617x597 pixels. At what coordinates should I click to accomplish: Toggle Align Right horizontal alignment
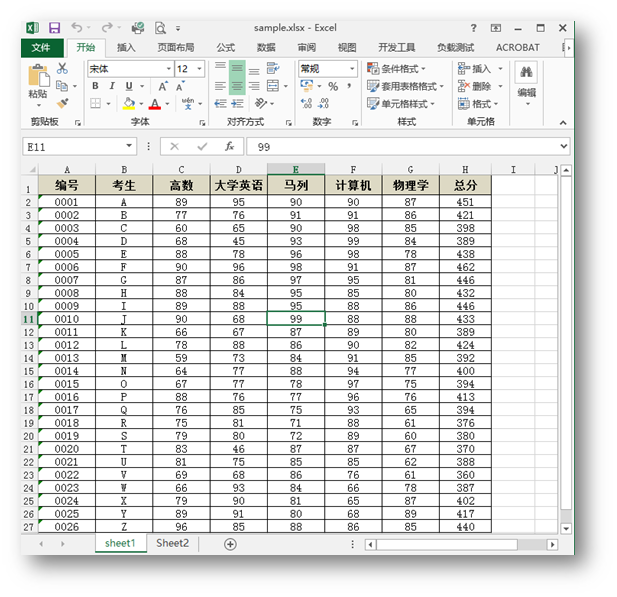tap(254, 86)
